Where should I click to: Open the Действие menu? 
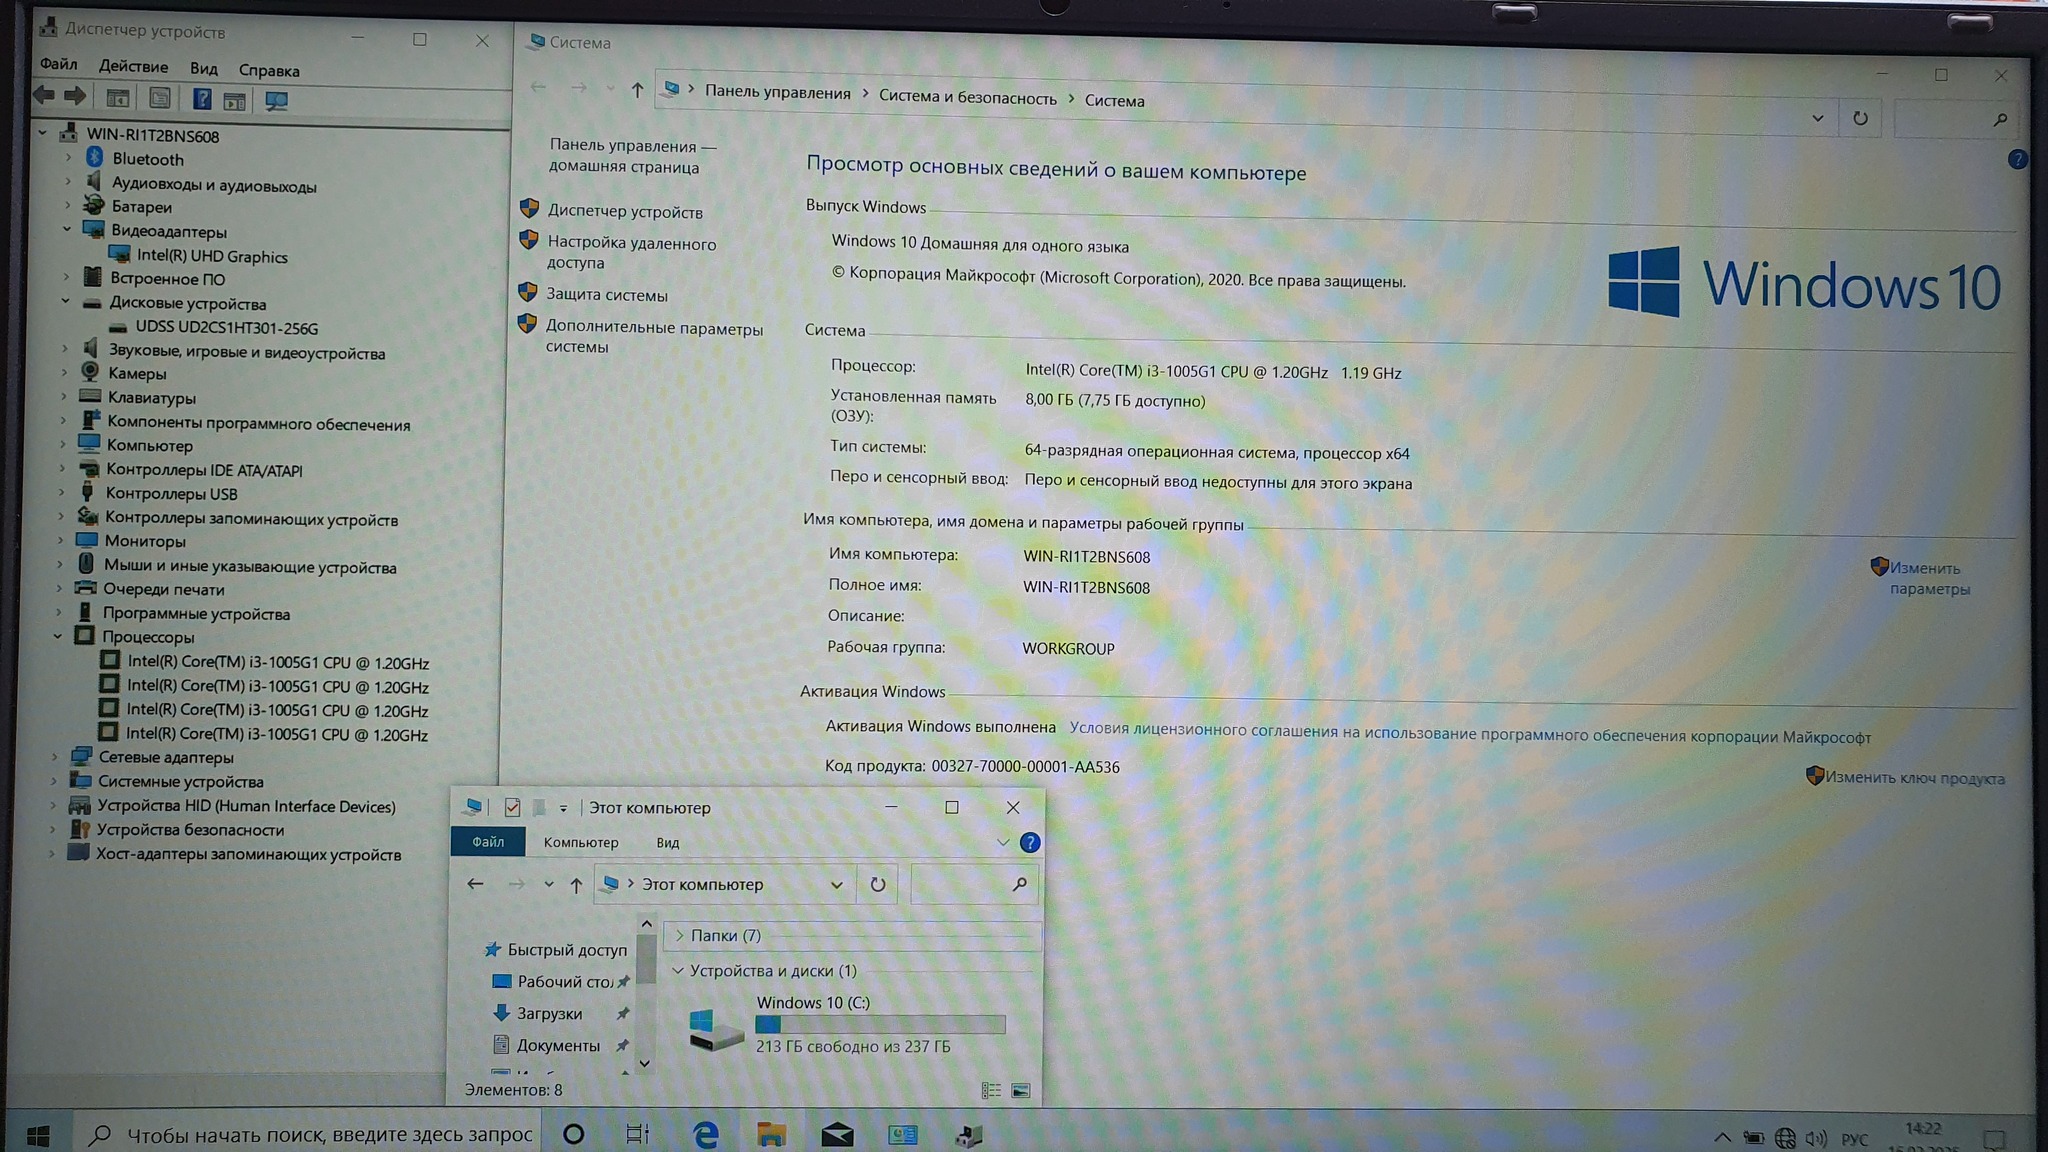click(133, 67)
